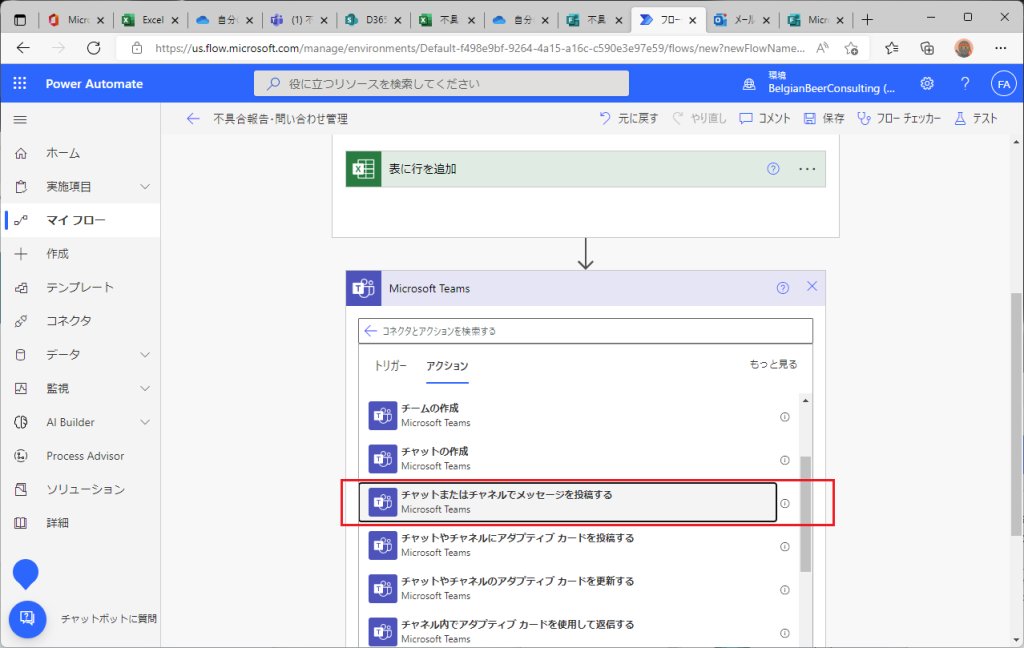Open the browser settings ellipsis menu
Image resolution: width=1024 pixels, height=648 pixels.
(x=1000, y=48)
